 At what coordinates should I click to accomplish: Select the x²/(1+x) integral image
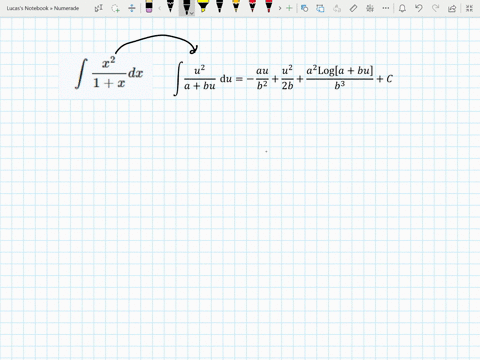click(x=106, y=76)
